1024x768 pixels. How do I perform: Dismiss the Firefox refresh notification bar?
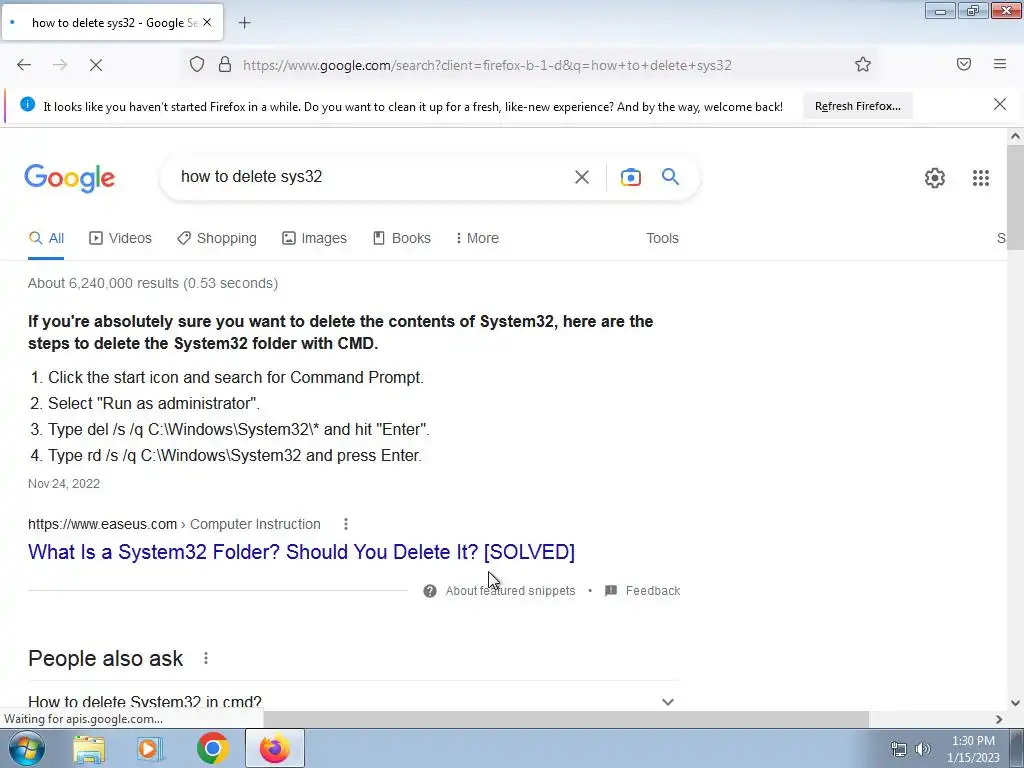[1000, 104]
